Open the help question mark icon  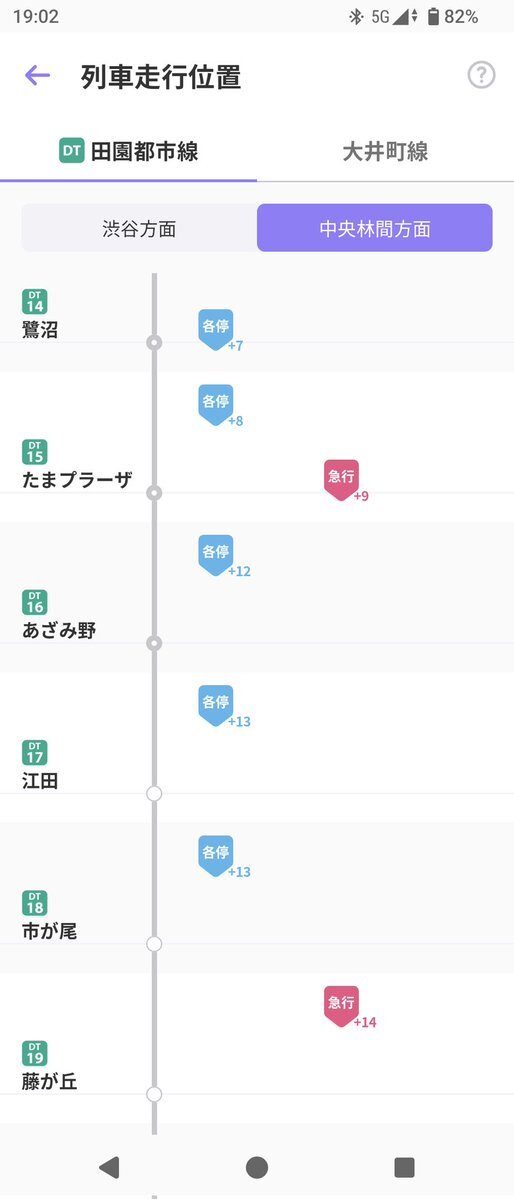point(481,75)
